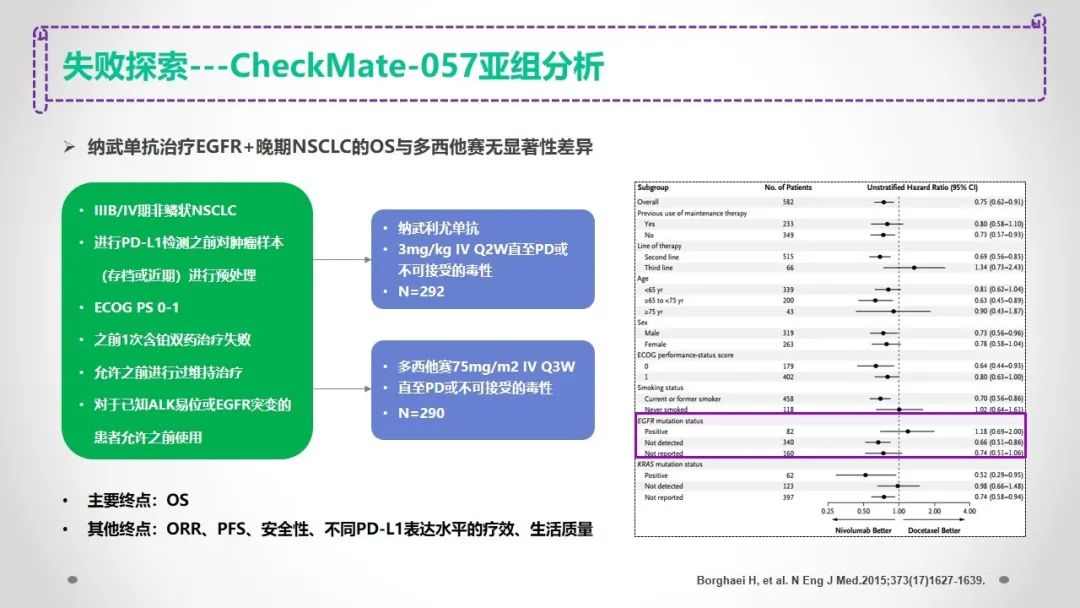This screenshot has width=1080, height=608.
Task: Click the "EGFR mutation status" heading
Action: click(x=670, y=421)
